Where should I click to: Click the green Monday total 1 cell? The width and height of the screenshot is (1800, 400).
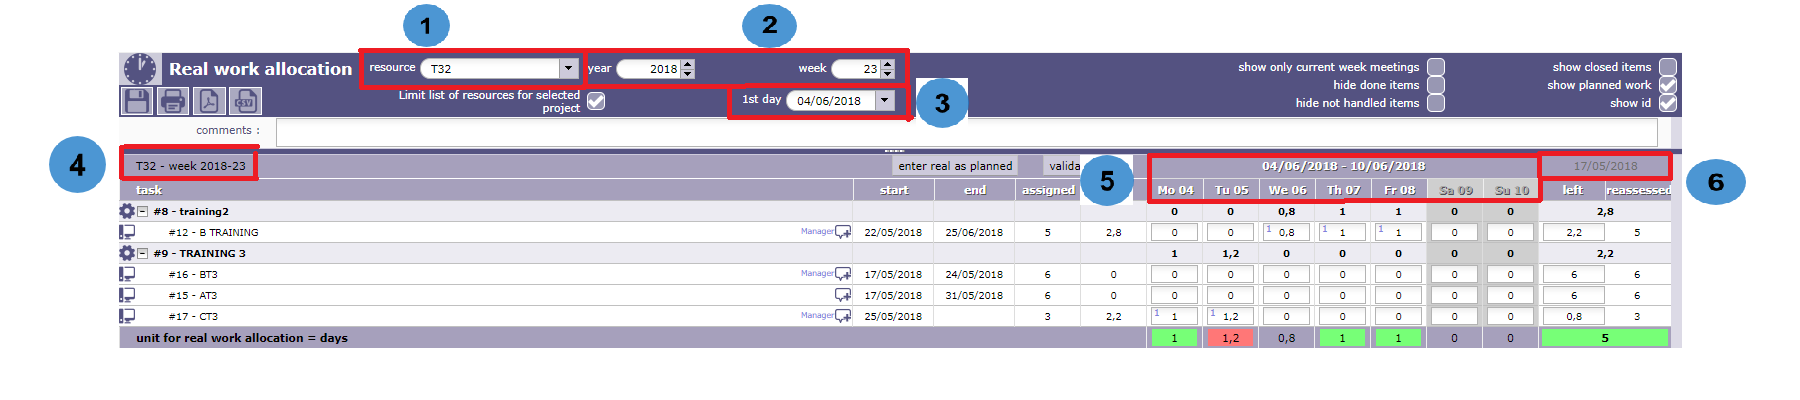(1175, 338)
